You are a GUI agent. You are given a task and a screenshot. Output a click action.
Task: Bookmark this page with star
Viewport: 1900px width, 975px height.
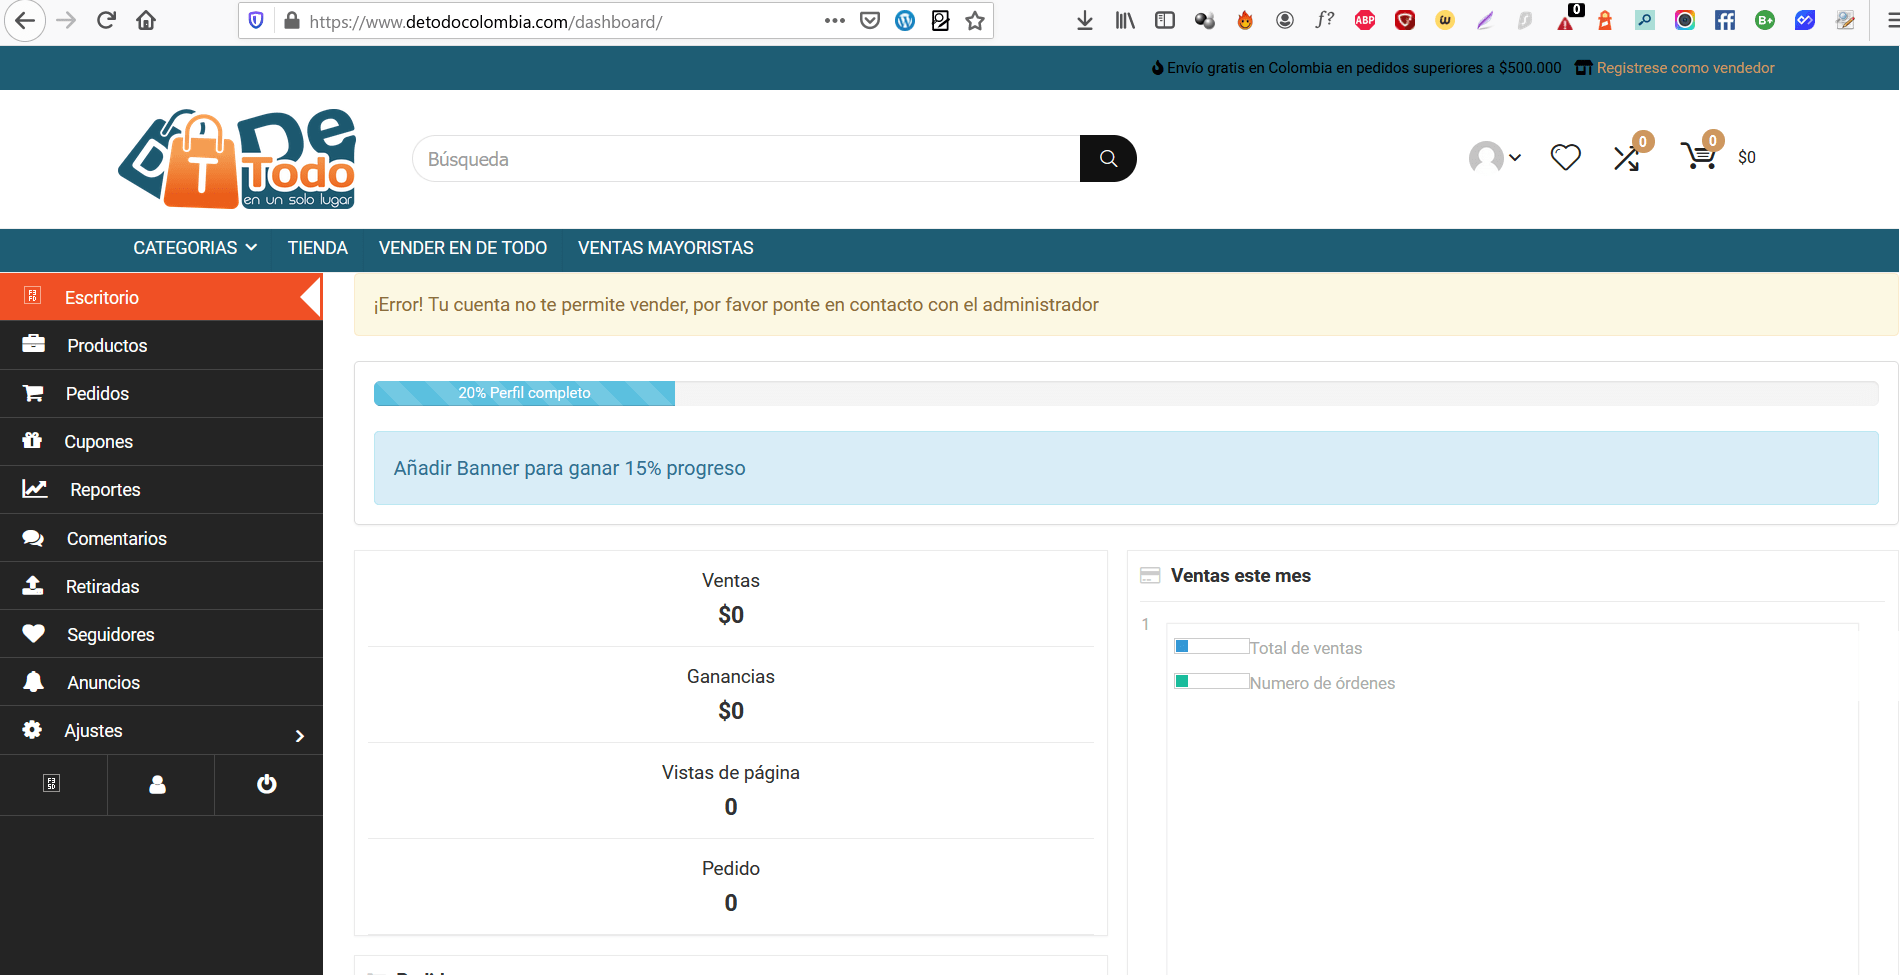coord(975,20)
